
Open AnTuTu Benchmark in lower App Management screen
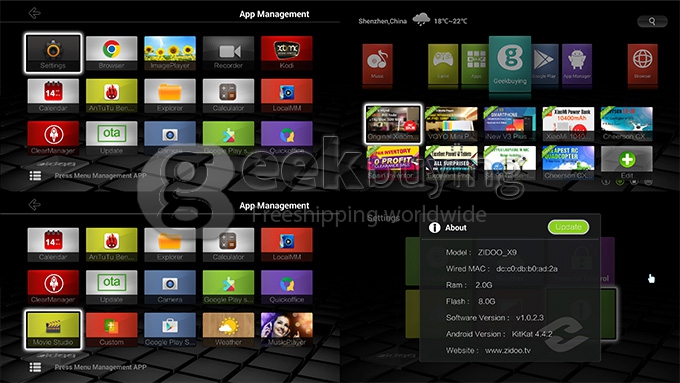pos(111,245)
